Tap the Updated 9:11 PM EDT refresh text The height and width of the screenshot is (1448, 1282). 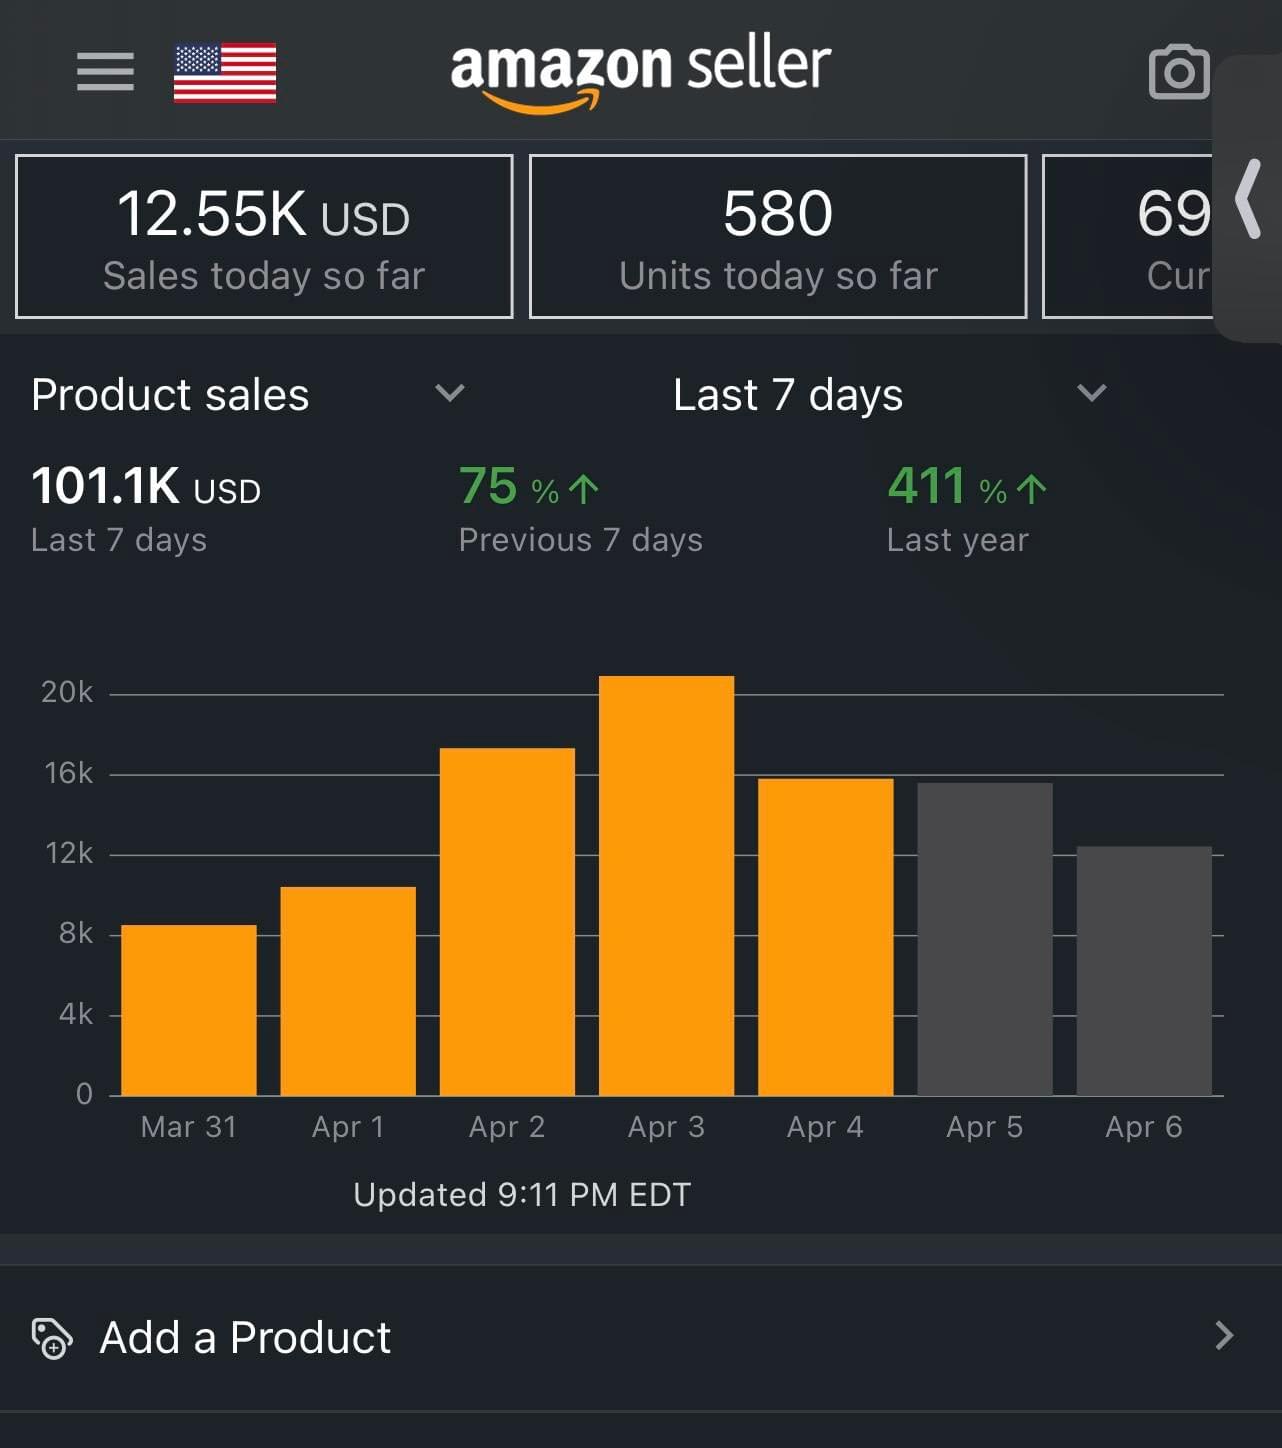click(x=522, y=1193)
